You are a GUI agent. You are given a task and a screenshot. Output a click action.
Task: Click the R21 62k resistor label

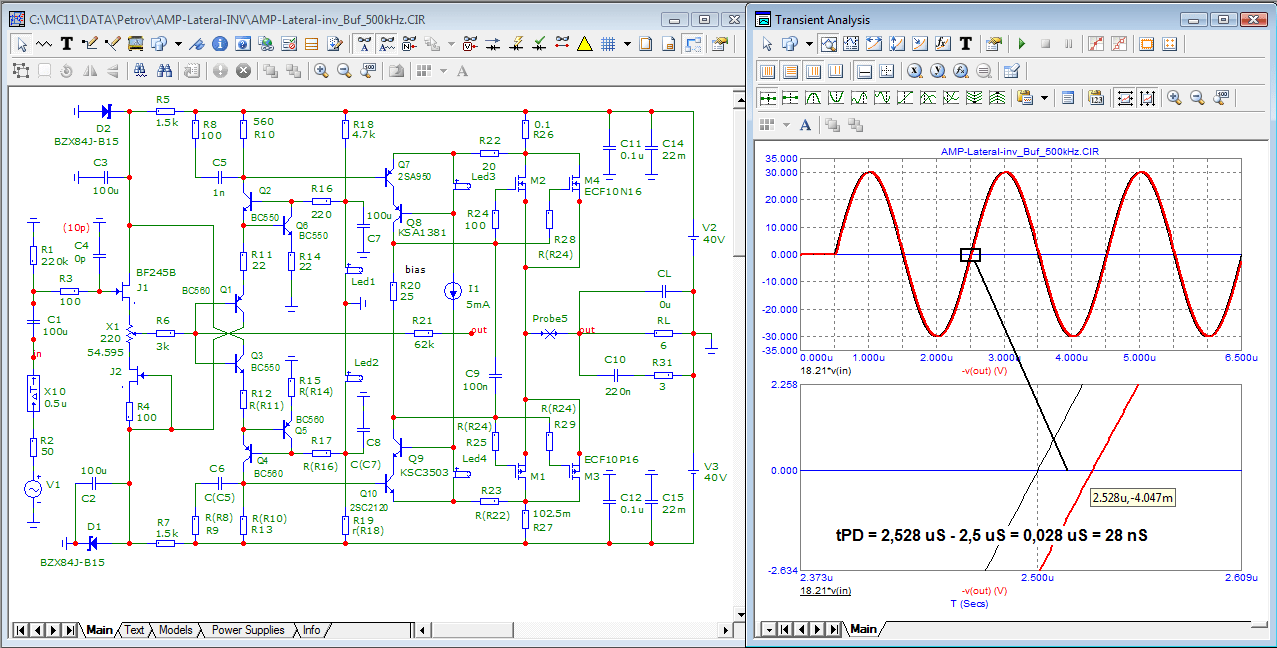[424, 332]
